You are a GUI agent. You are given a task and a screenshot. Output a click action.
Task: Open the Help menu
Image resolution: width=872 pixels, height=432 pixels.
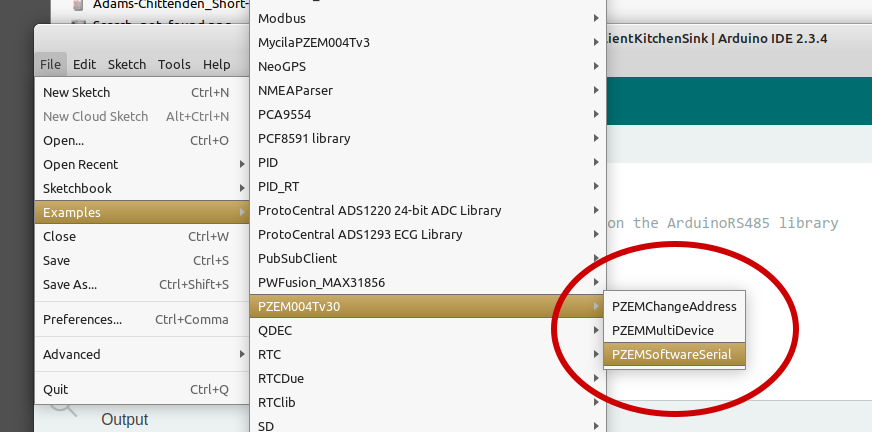217,64
